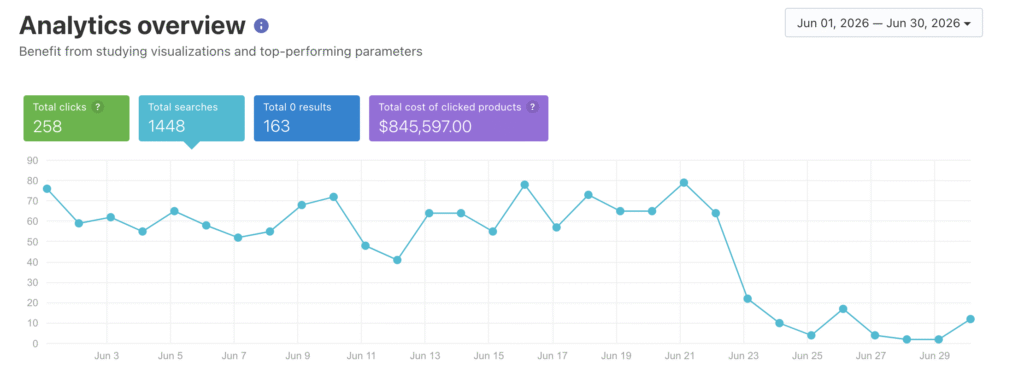Image resolution: width=1024 pixels, height=384 pixels.
Task: Click the Jun 16 data point at 78
Action: click(x=524, y=185)
